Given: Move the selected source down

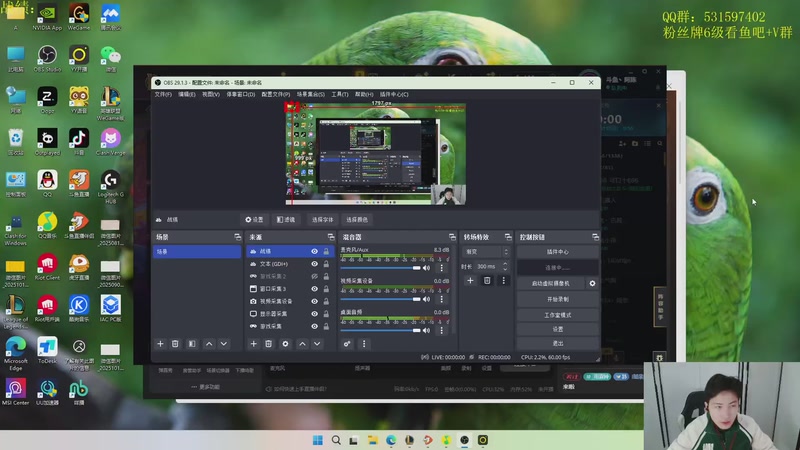Looking at the screenshot, I should [317, 344].
